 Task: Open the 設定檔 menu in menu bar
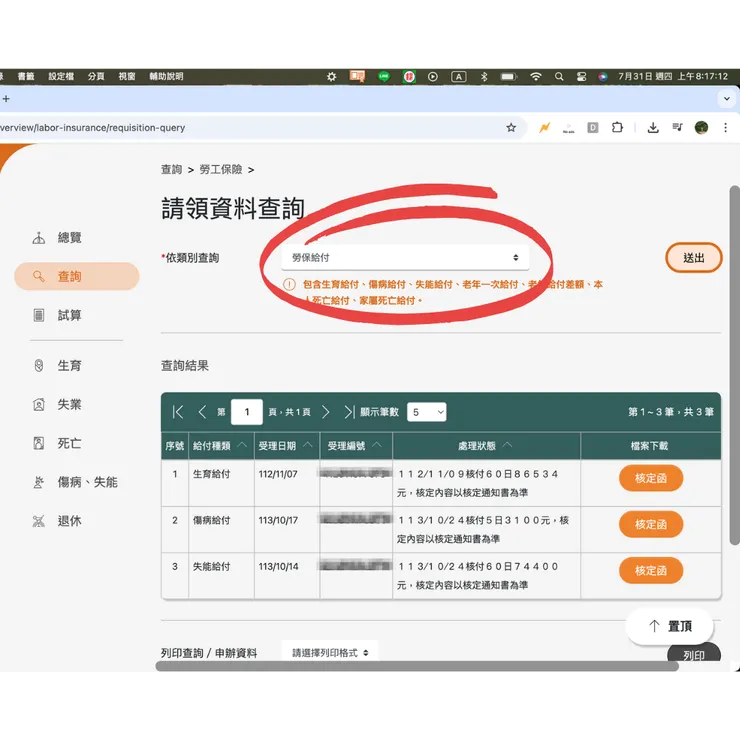[x=61, y=76]
